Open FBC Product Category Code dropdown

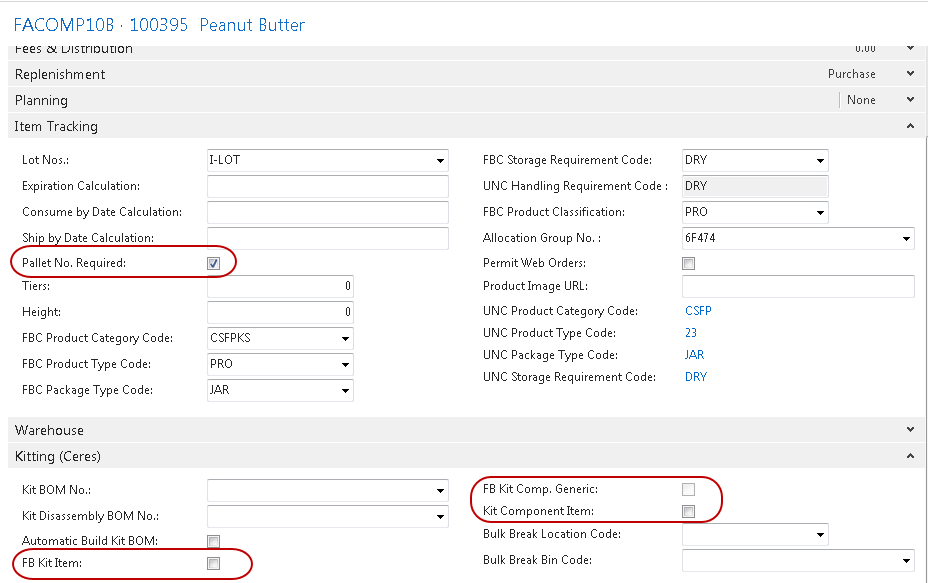345,339
